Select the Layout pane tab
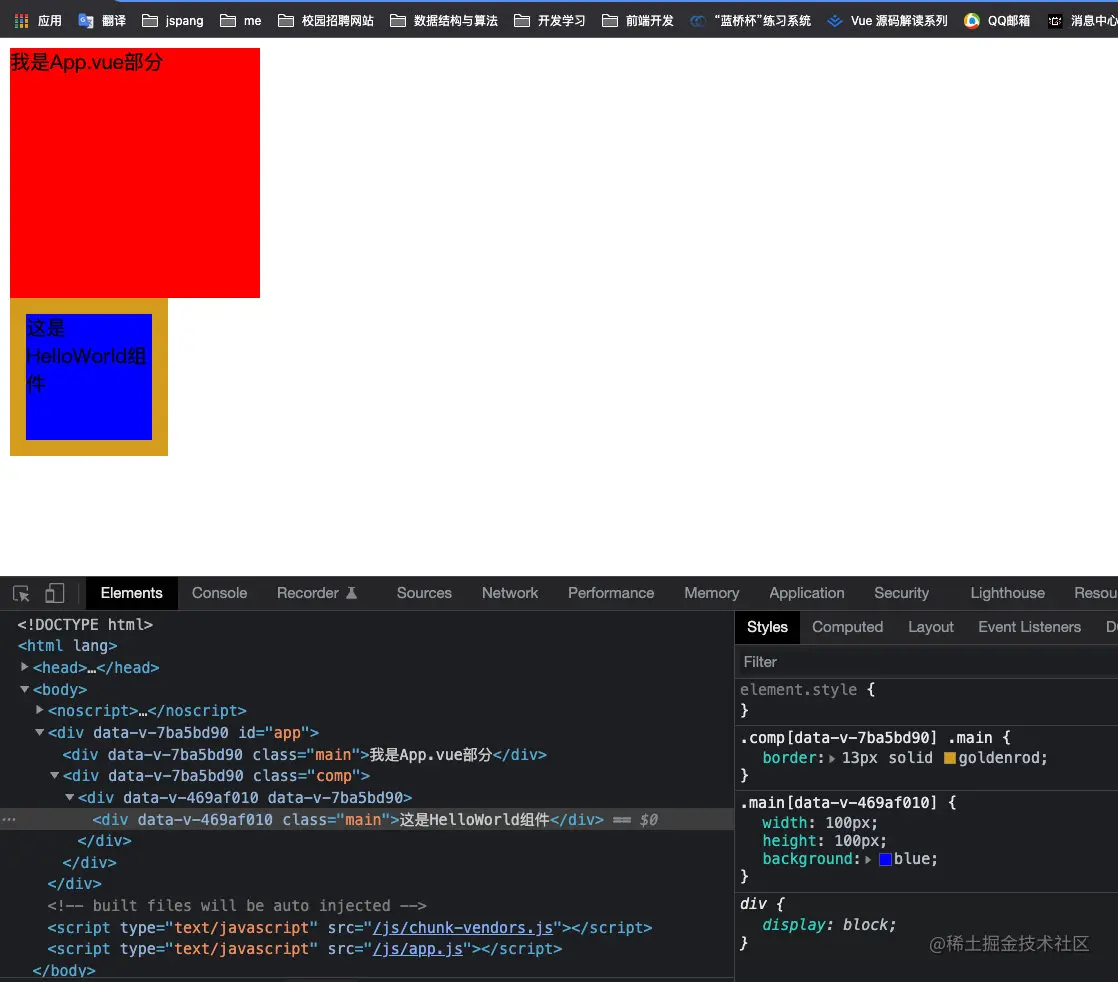This screenshot has width=1118, height=982. click(x=930, y=628)
